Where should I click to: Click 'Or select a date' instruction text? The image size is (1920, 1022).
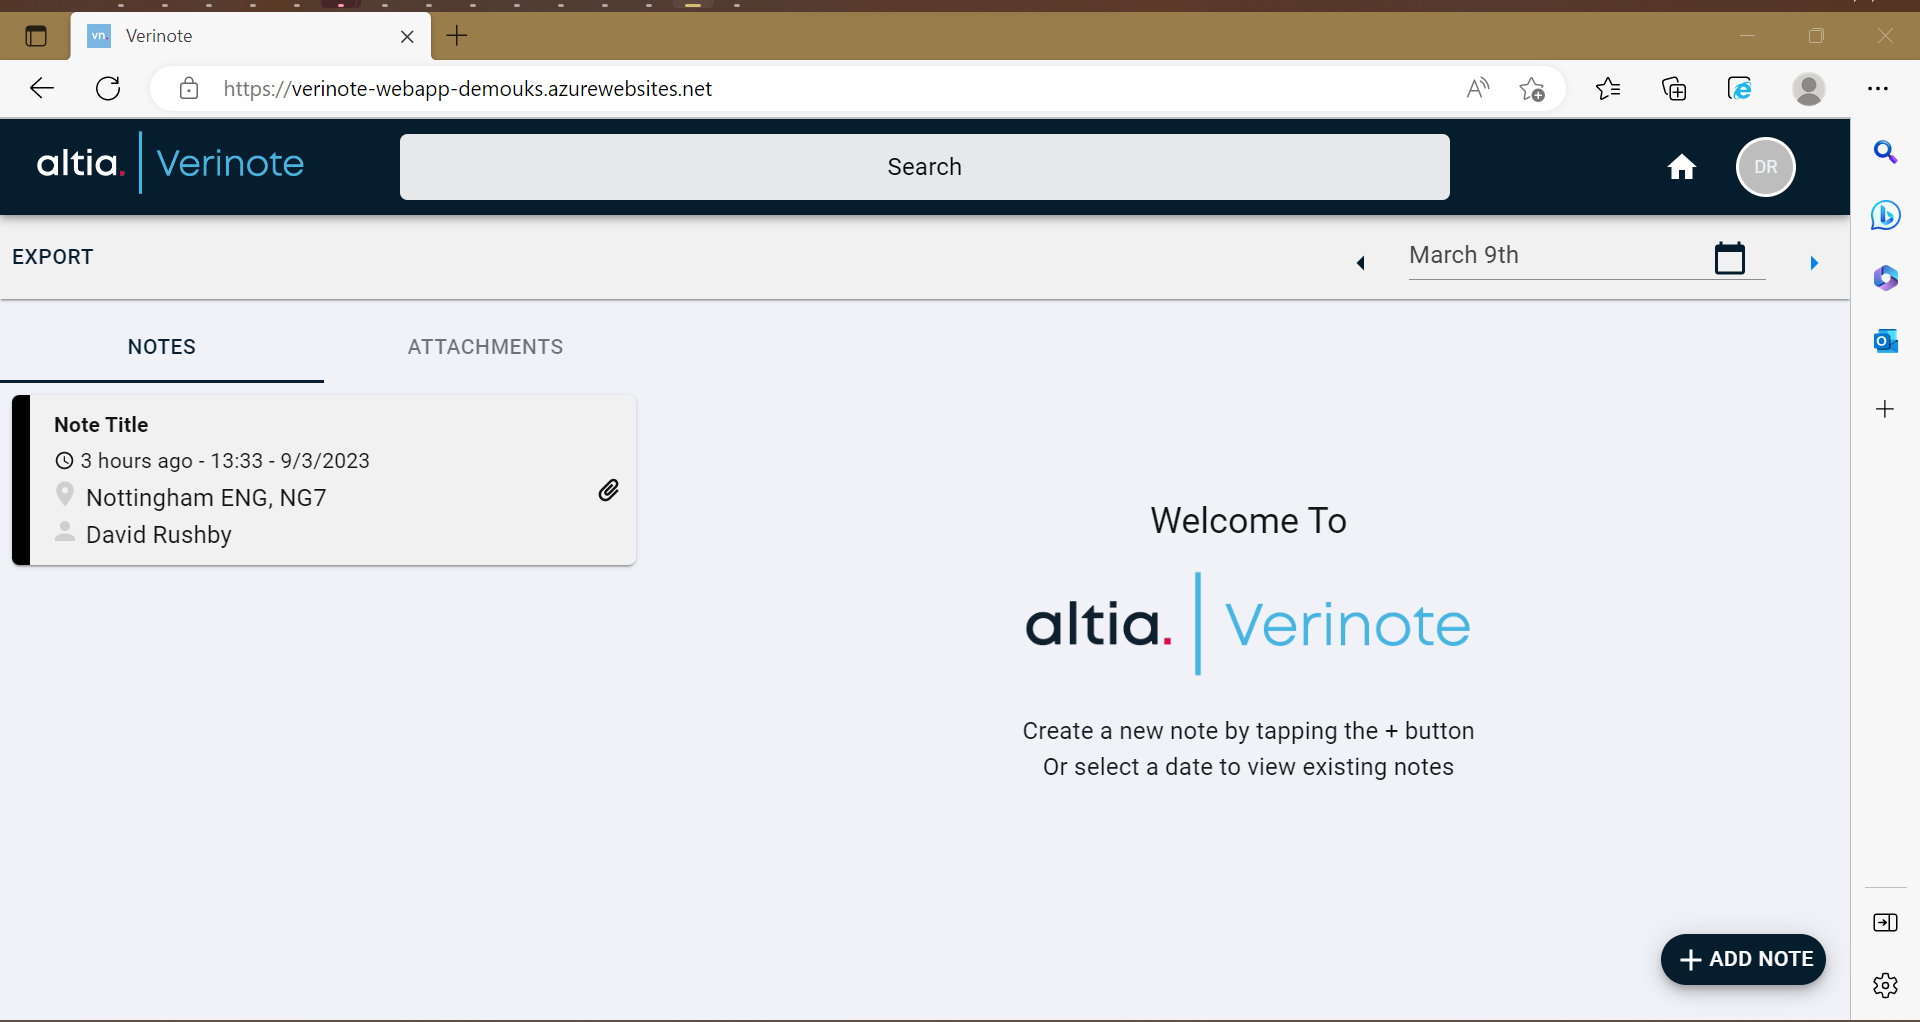1248,767
